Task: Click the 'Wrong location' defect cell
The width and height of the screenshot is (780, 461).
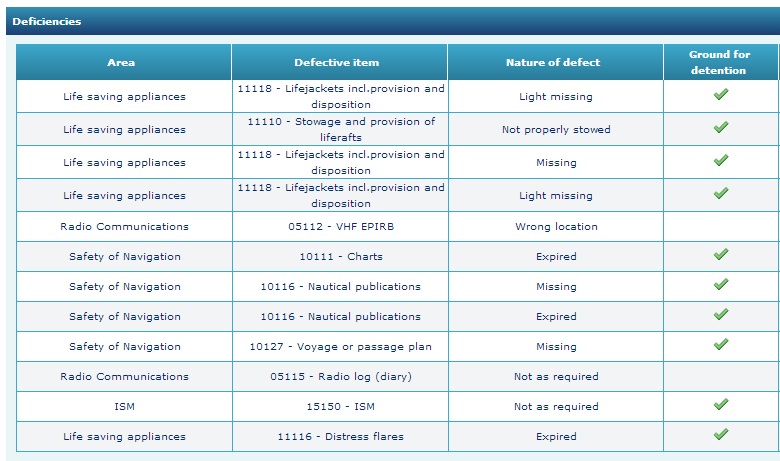Action: (x=555, y=226)
